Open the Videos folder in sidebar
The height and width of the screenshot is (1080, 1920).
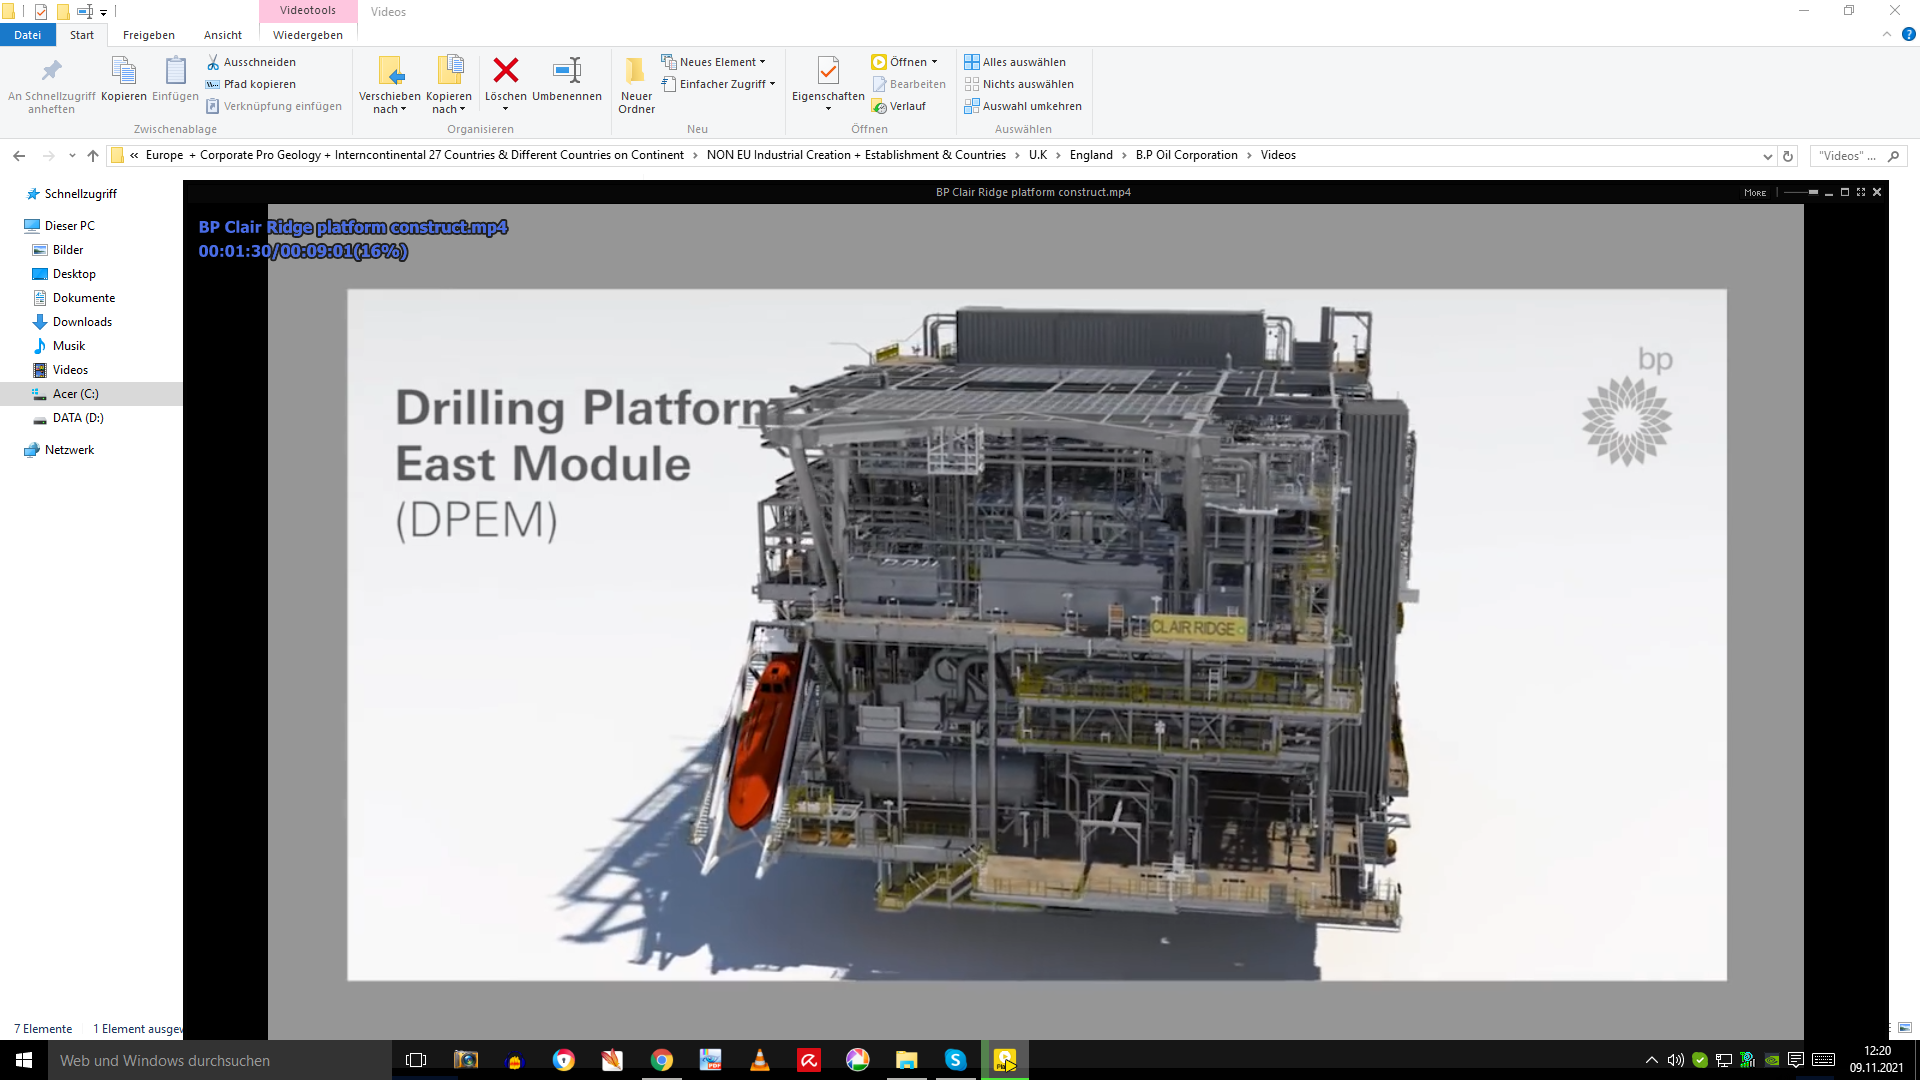pos(70,370)
